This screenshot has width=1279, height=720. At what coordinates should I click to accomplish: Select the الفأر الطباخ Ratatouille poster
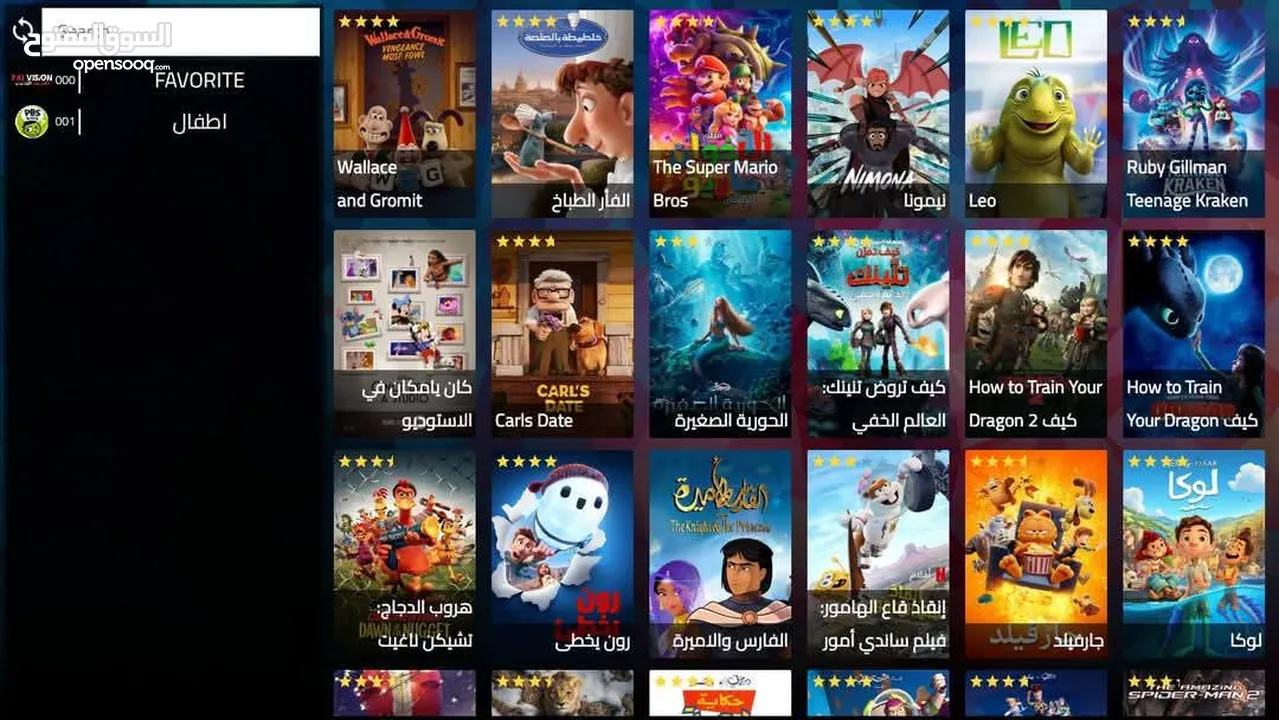pos(562,113)
